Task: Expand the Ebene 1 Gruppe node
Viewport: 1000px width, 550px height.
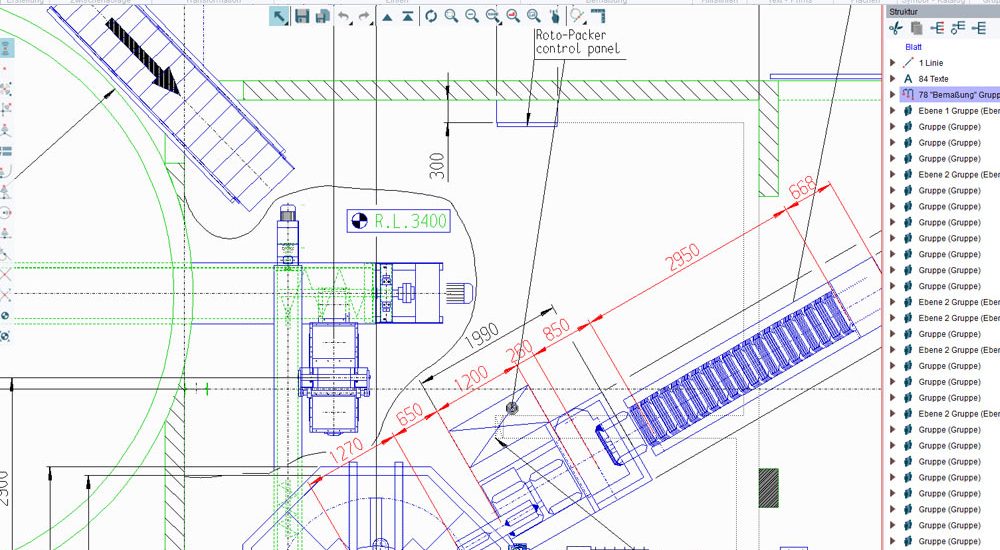Action: [893, 110]
